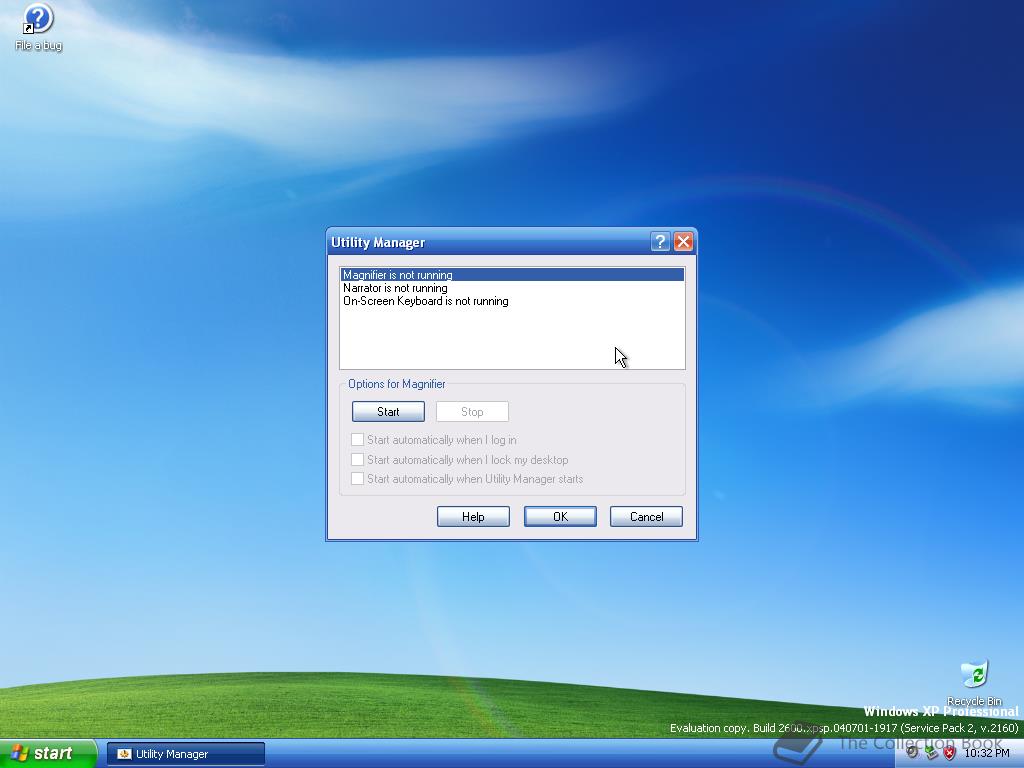Close the Utility Manager dialog
Image resolution: width=1024 pixels, height=768 pixels.
pyautogui.click(x=683, y=242)
